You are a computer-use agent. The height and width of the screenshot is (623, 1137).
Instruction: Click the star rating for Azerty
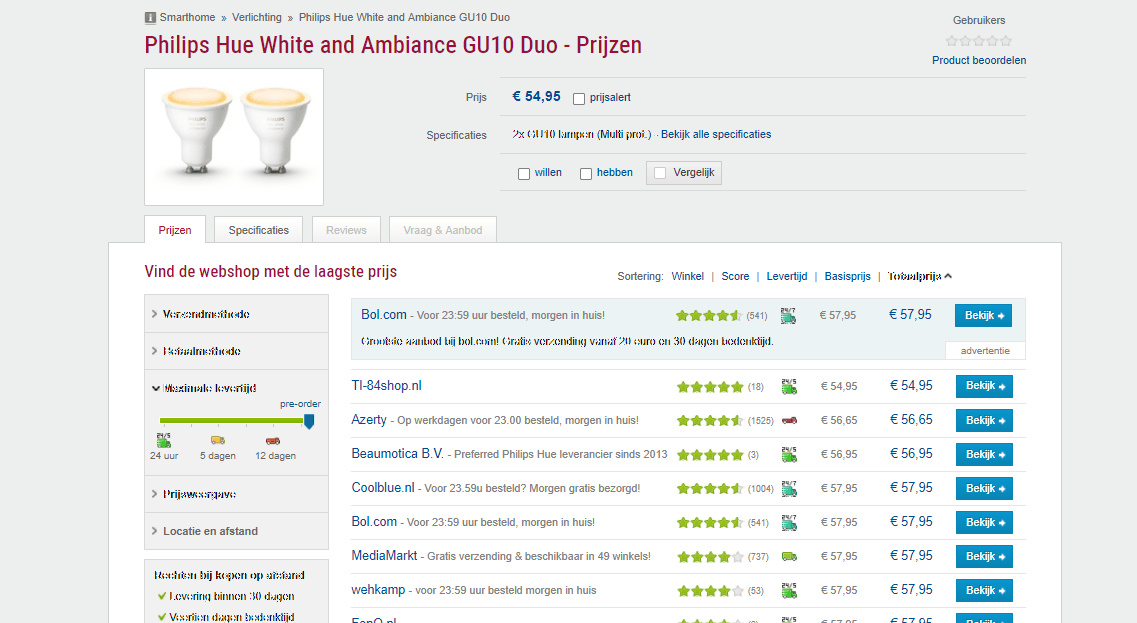pos(710,421)
